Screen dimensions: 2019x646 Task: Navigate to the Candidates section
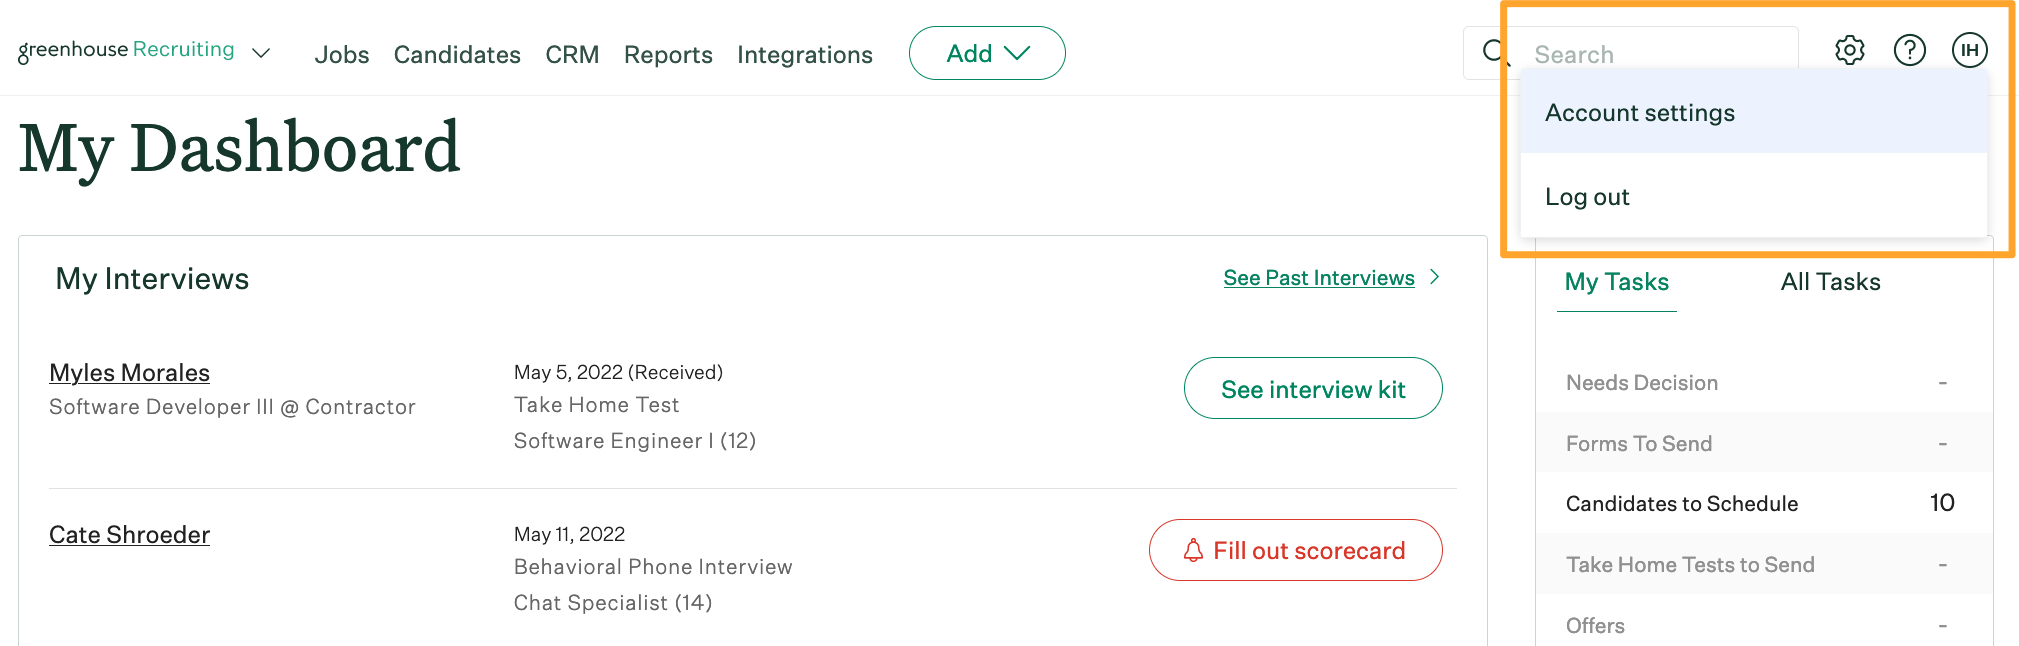pyautogui.click(x=456, y=55)
